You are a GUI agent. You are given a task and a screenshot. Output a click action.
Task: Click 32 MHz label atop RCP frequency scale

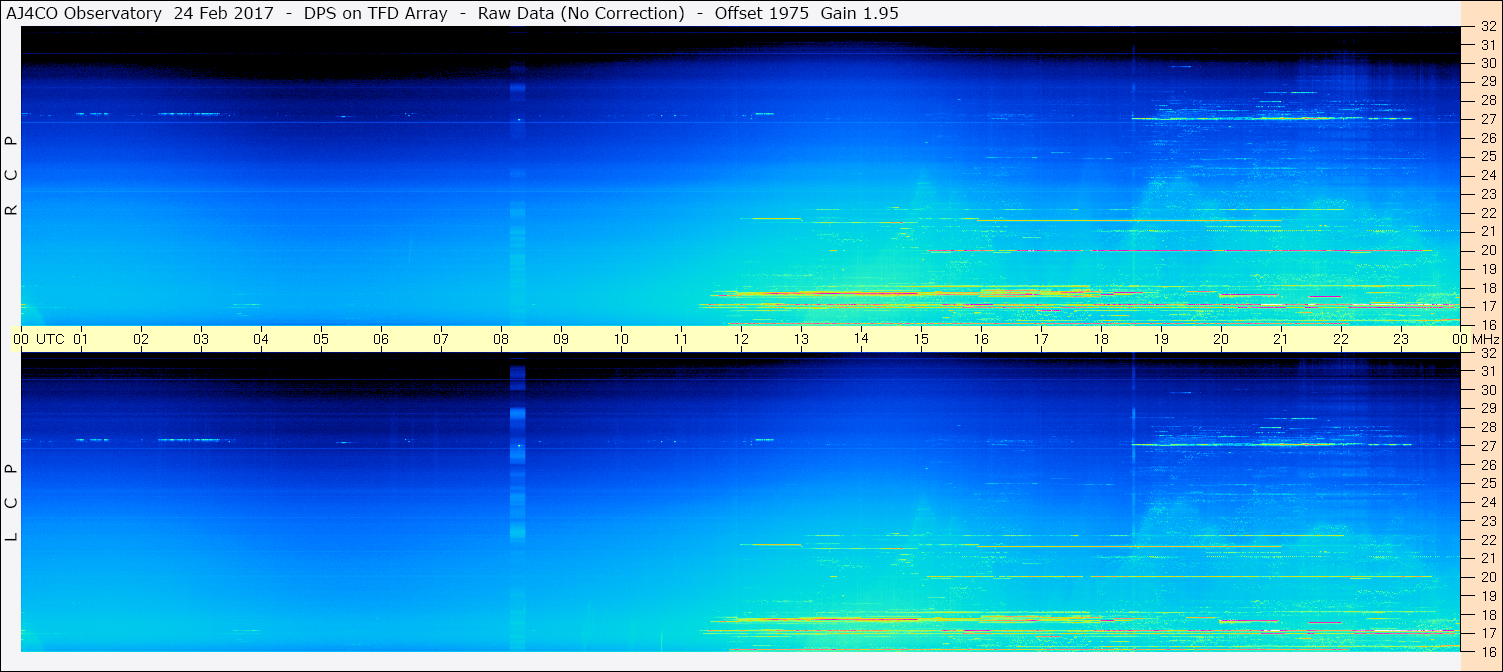[x=1487, y=27]
